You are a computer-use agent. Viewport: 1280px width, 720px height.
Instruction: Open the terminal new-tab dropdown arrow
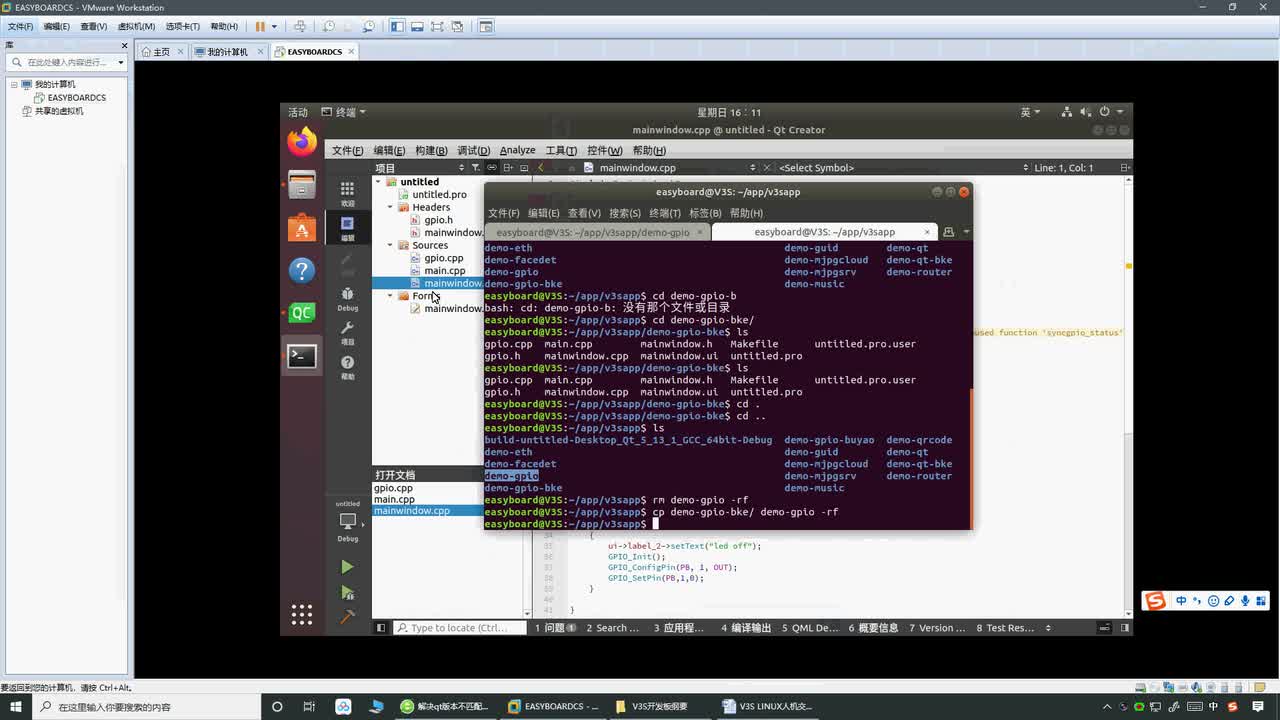966,232
